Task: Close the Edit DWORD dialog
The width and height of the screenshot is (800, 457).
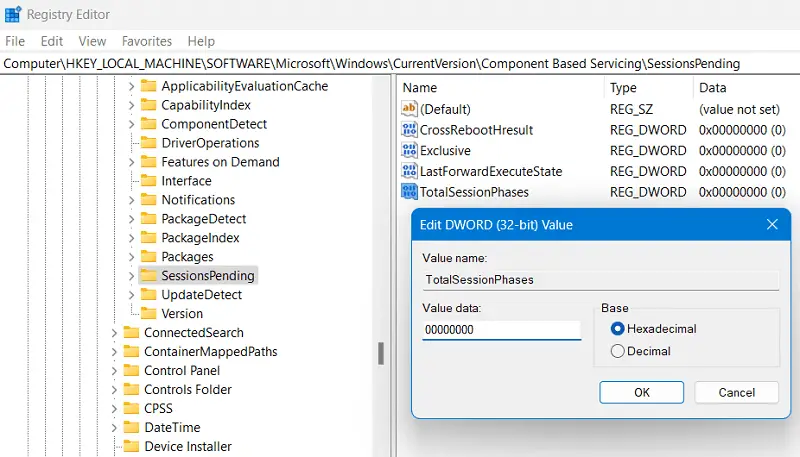Action: [772, 225]
